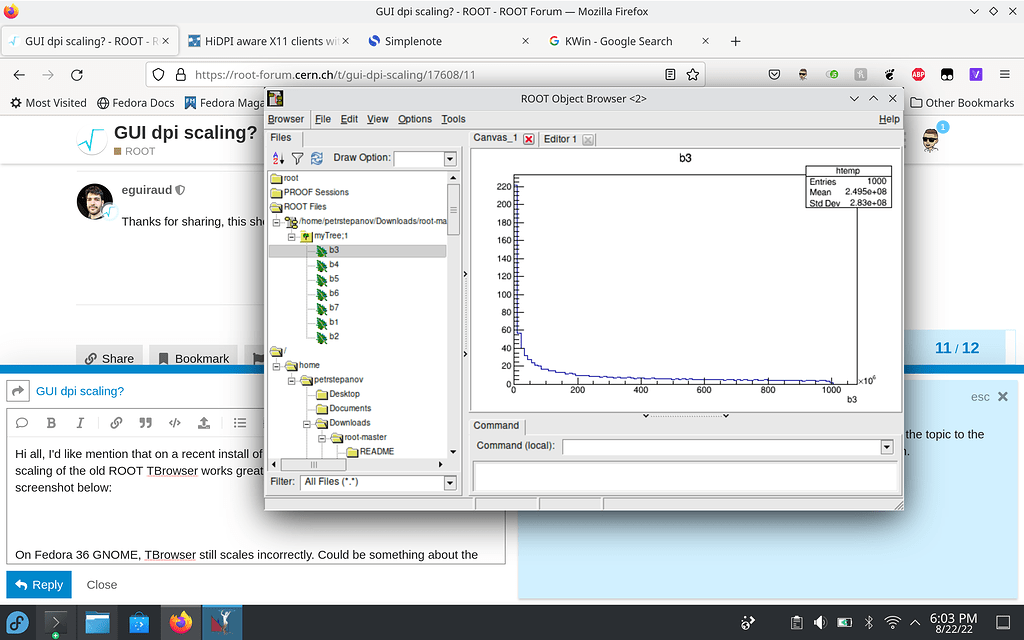1024x640 pixels.
Task: Open the Tools menu in ROOT
Action: click(453, 119)
